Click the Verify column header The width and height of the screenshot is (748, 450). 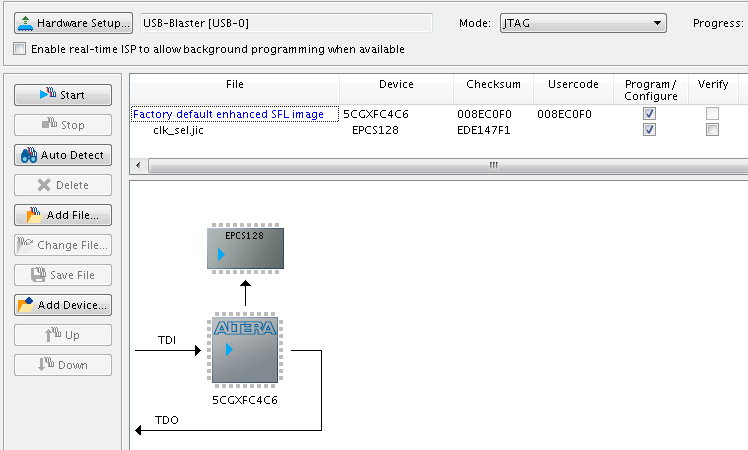click(713, 90)
